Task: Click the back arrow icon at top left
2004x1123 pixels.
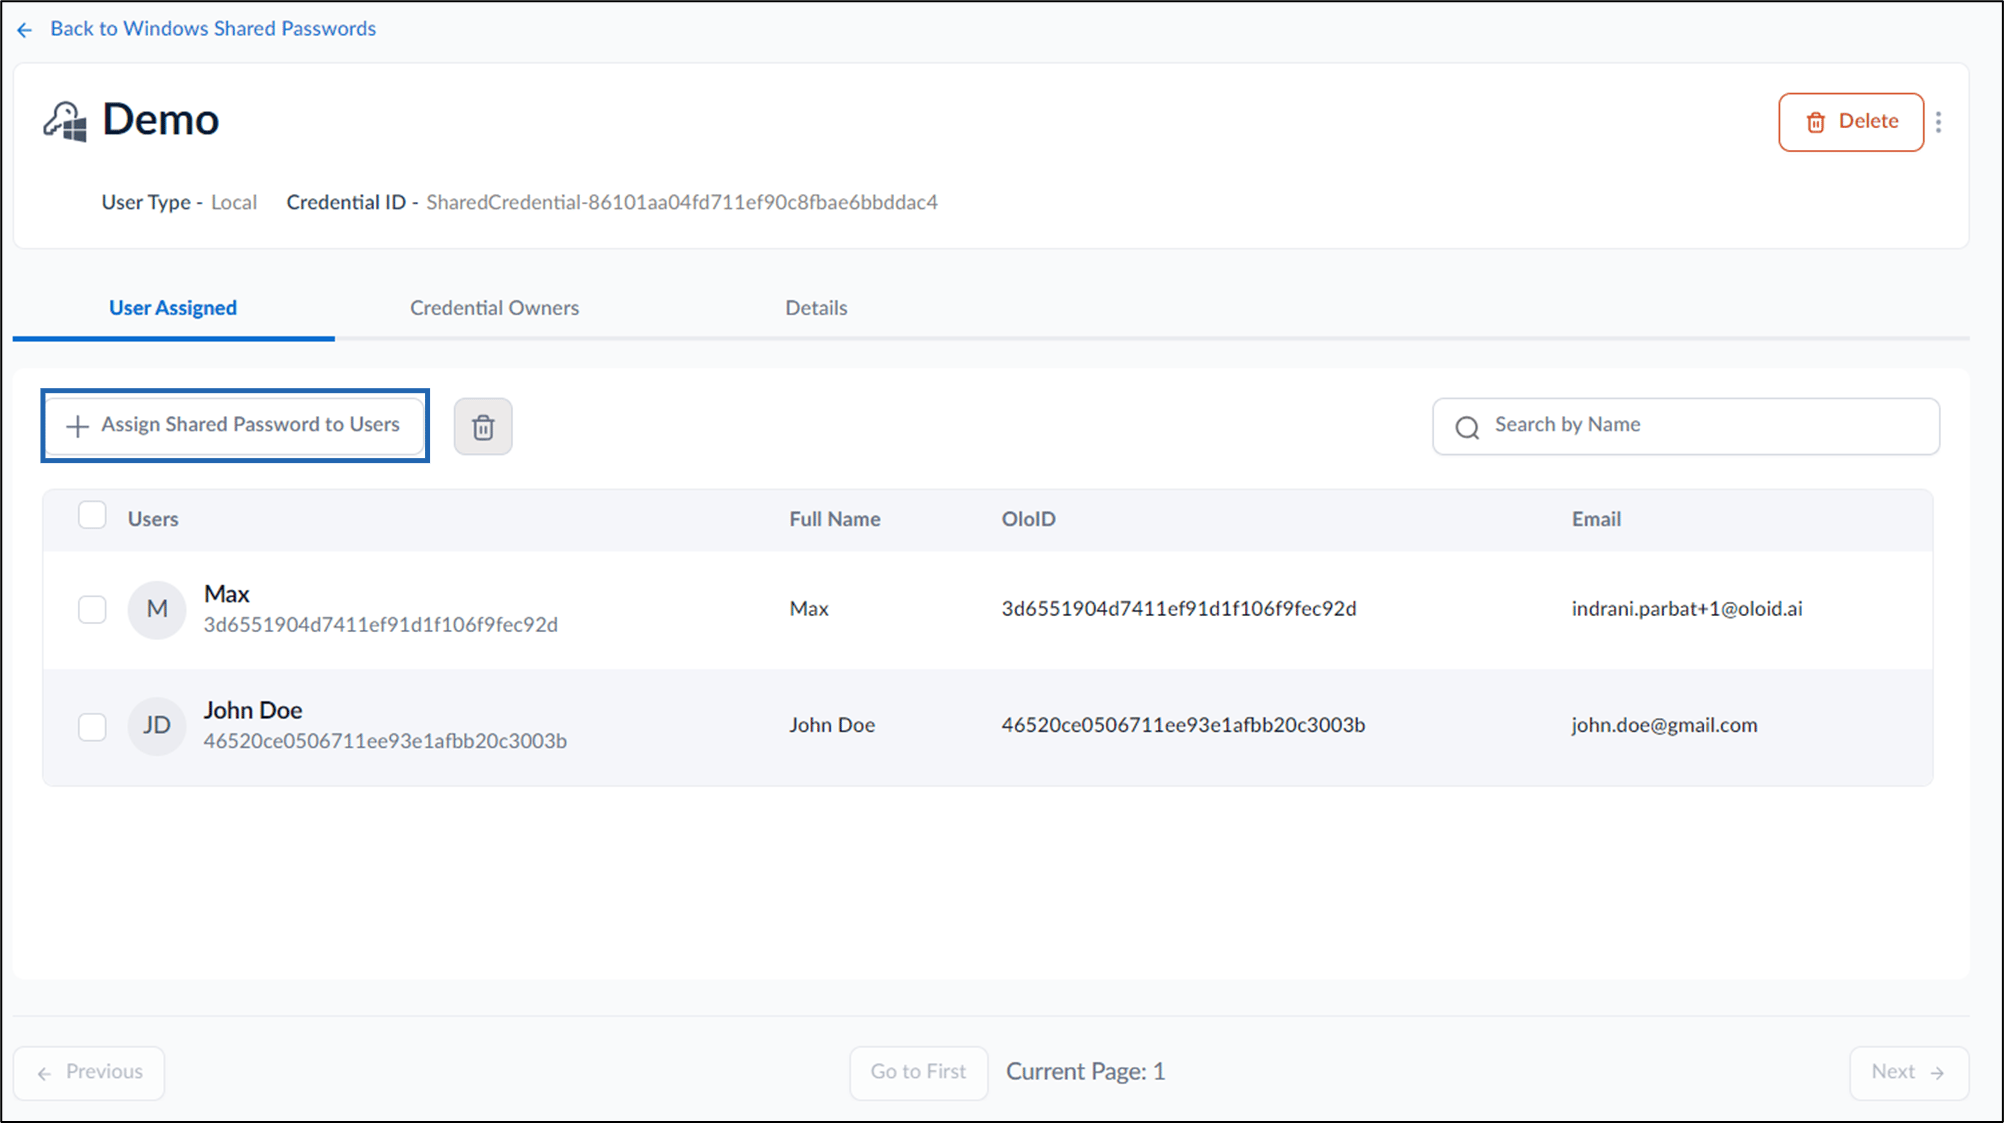Action: pos(25,30)
